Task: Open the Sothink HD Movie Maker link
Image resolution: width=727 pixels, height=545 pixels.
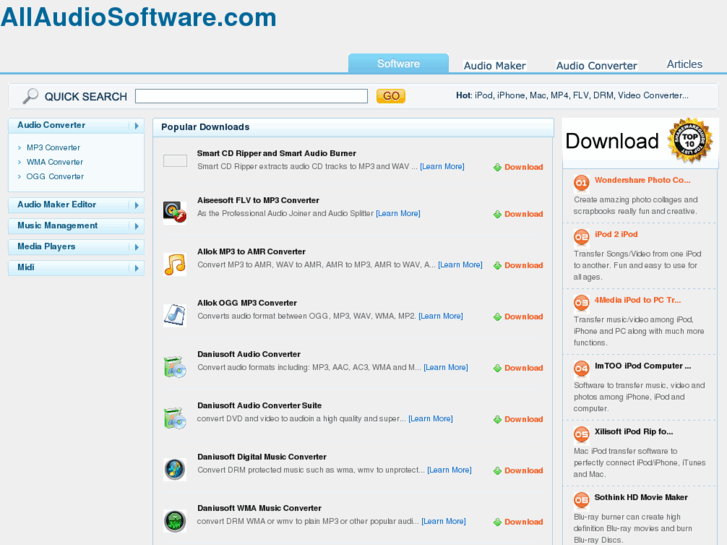Action: tap(641, 497)
